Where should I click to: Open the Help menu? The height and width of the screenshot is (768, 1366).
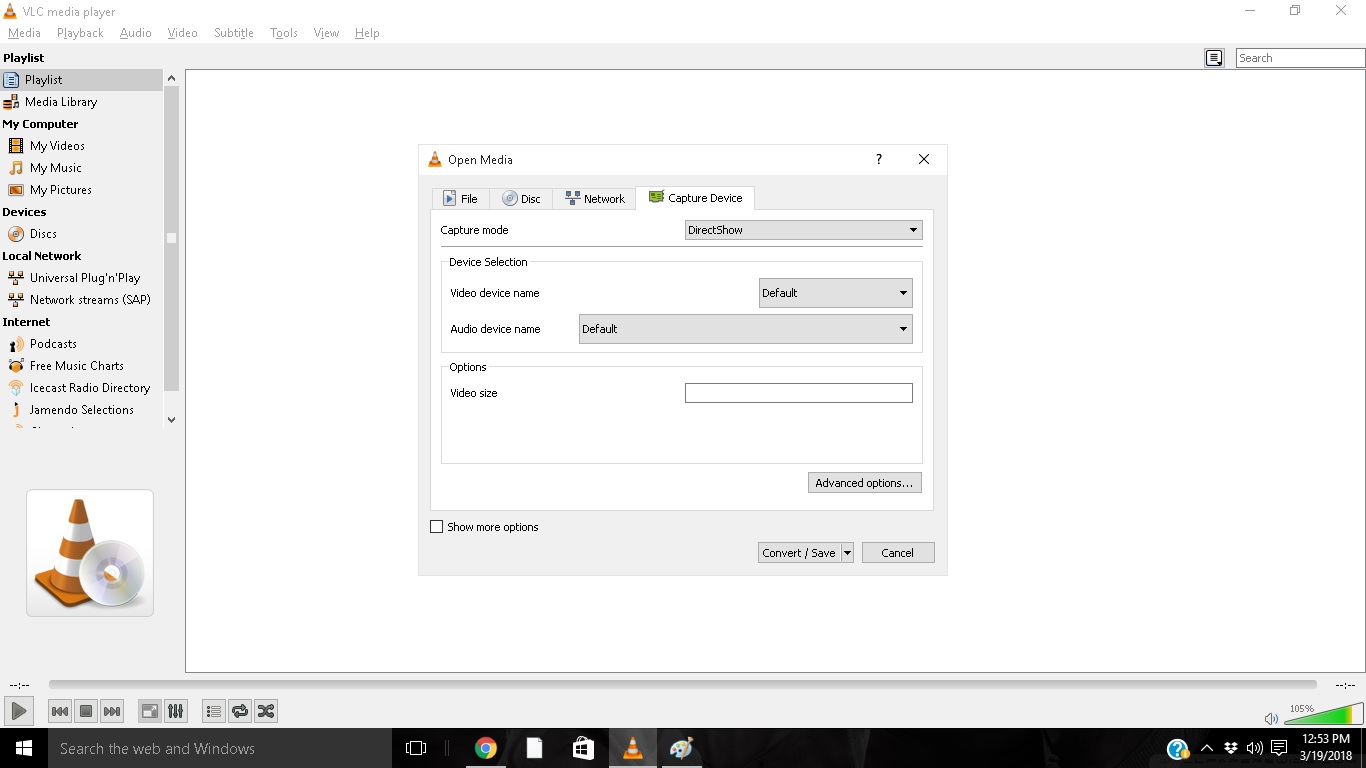[x=367, y=33]
